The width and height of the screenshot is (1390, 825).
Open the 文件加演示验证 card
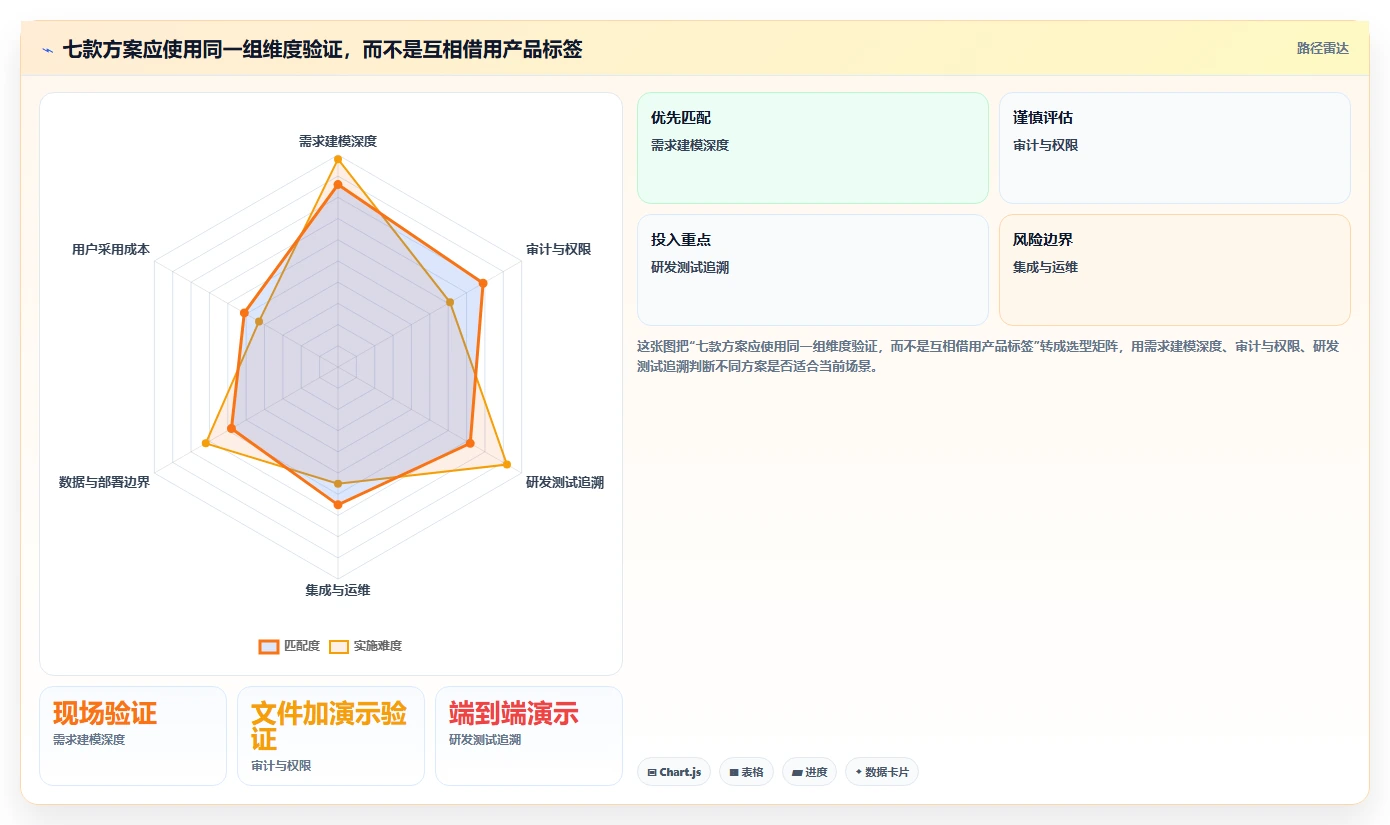coord(331,736)
